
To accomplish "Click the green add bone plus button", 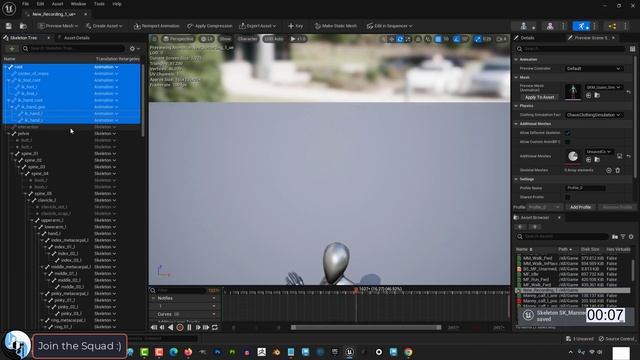I will click(x=11, y=49).
